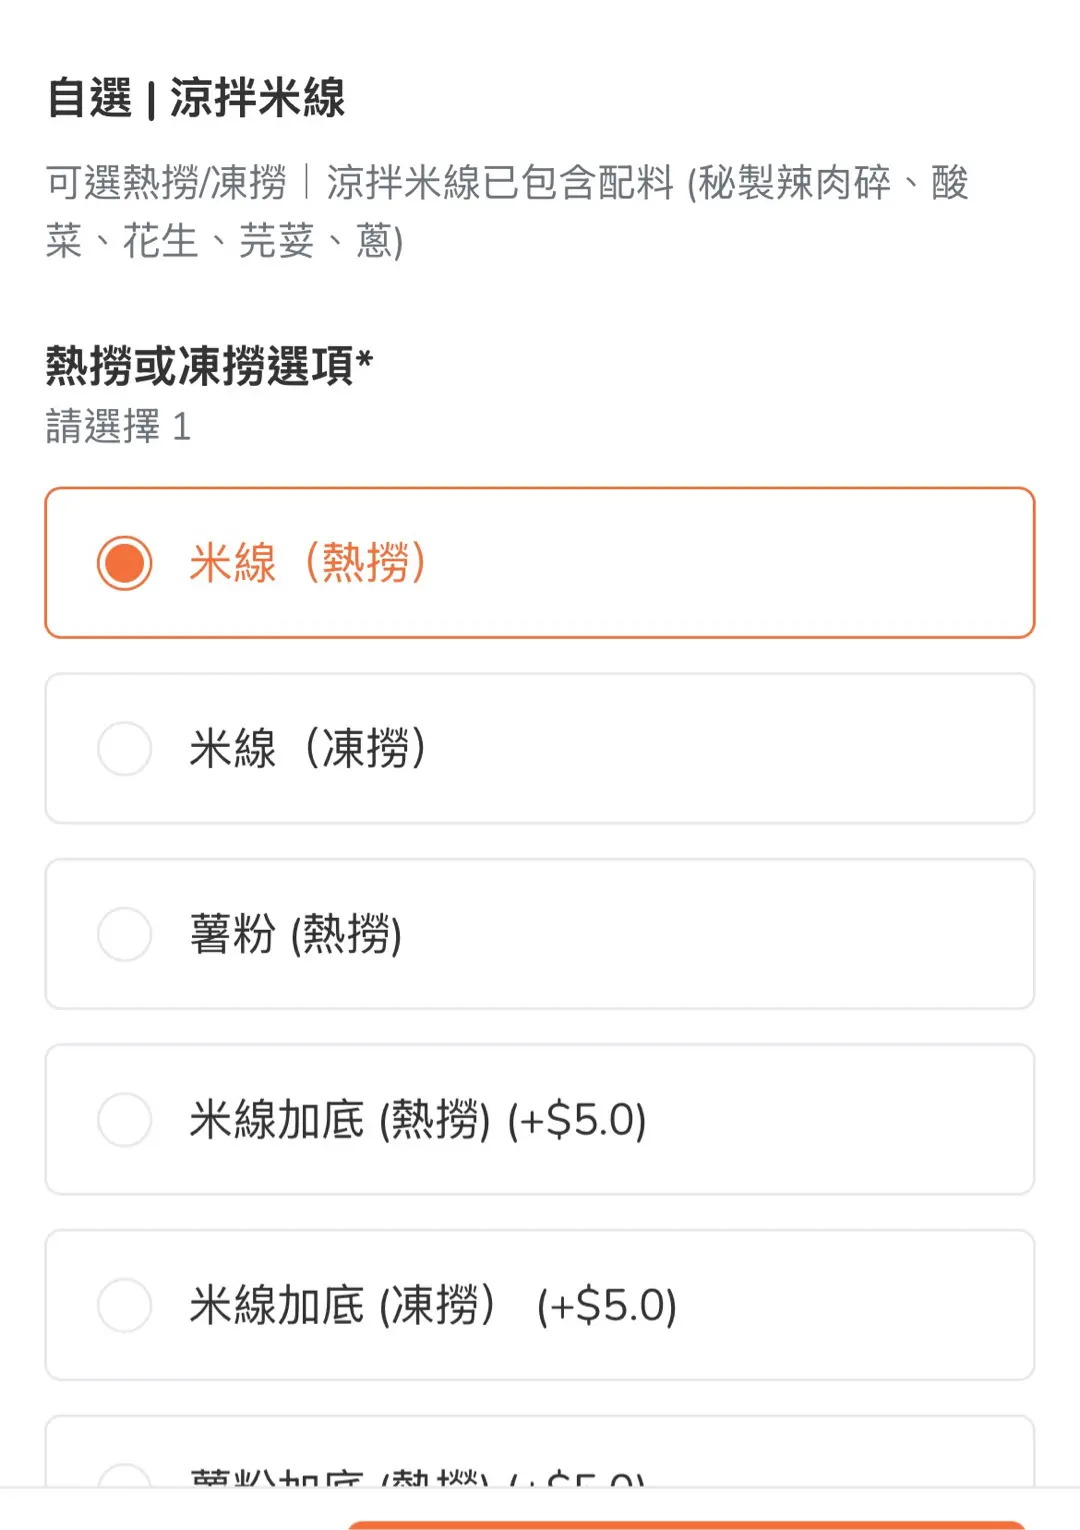
Task: Click the +$5.0 price on 米線加底 (凍撈)
Action: [x=607, y=1305]
